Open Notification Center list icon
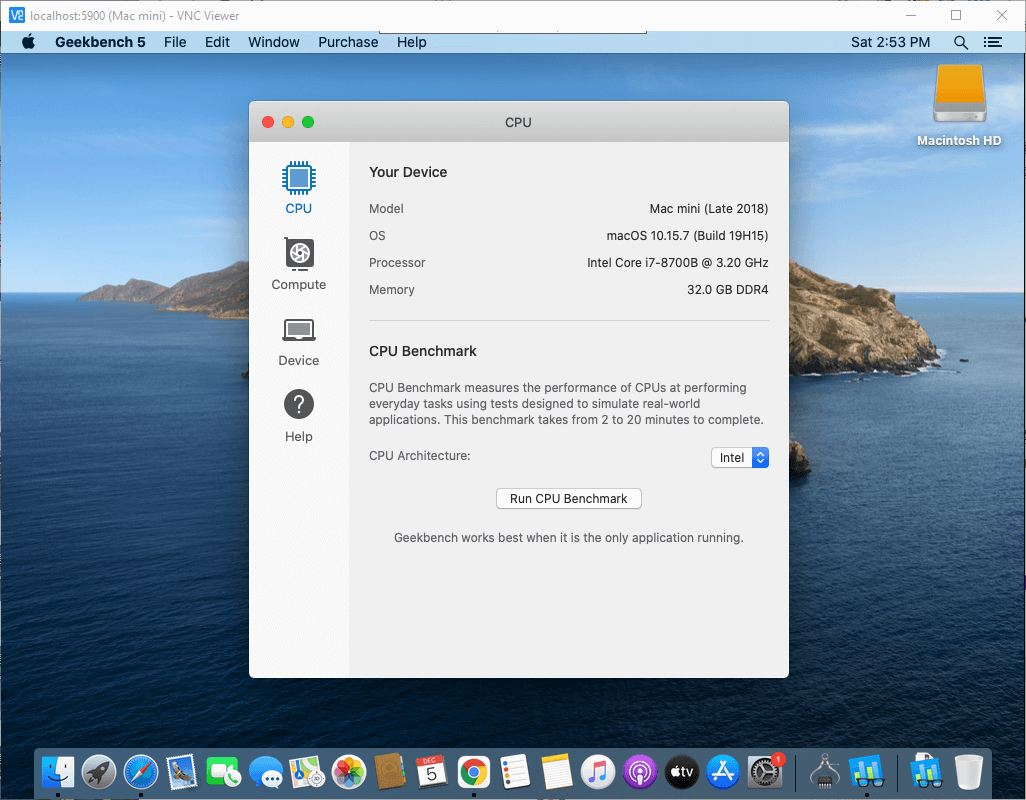Viewport: 1026px width, 800px height. (992, 42)
